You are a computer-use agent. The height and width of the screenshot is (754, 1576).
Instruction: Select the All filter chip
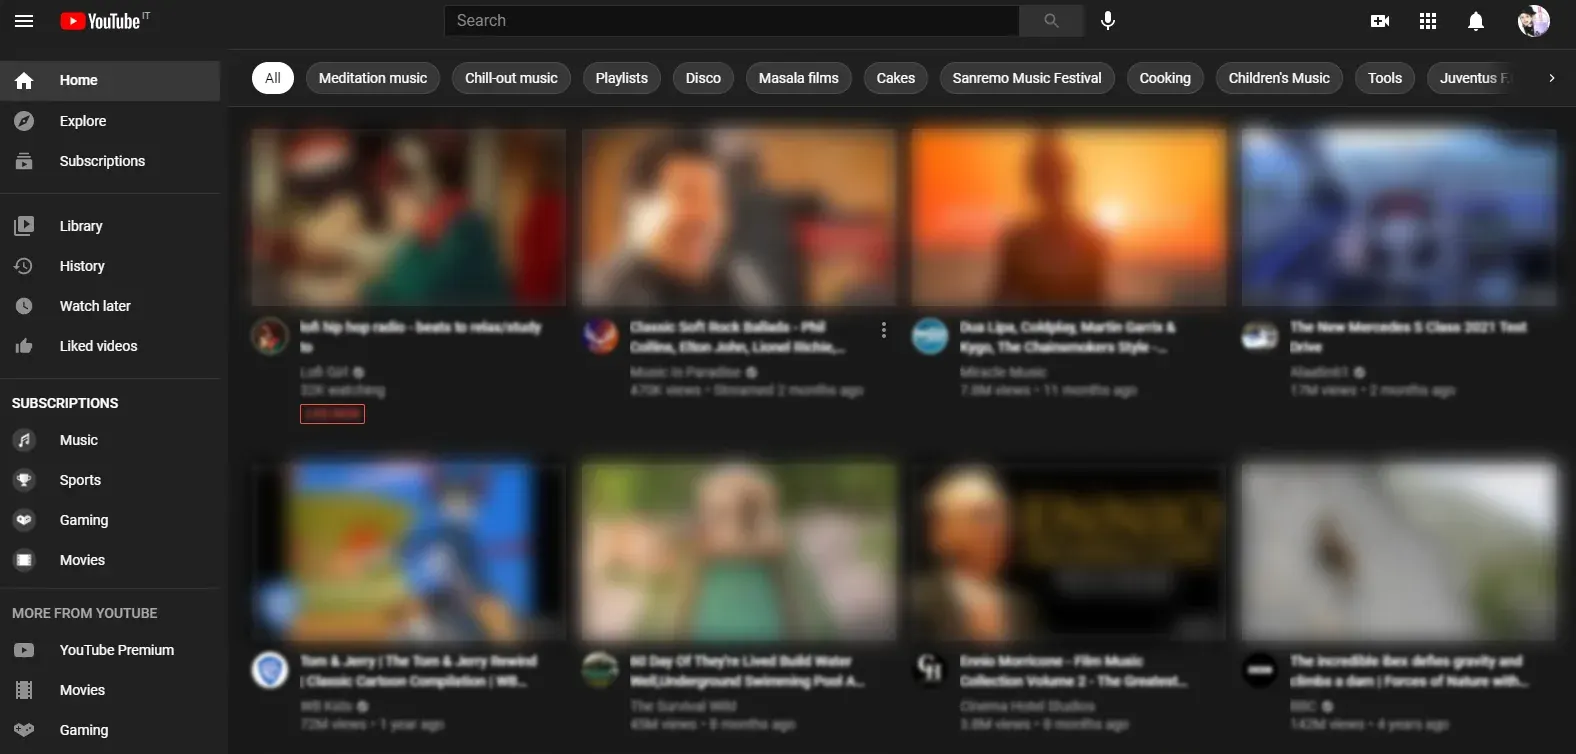click(273, 78)
